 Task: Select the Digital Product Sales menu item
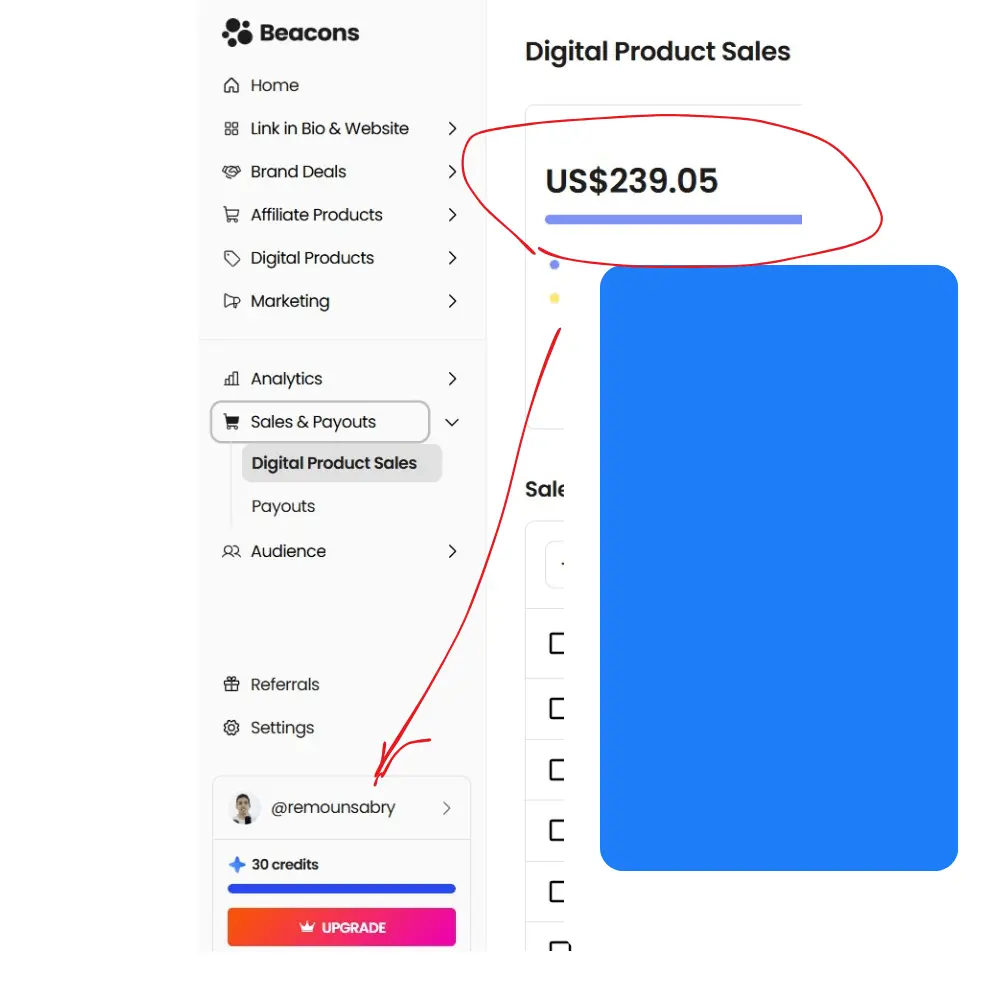(334, 463)
